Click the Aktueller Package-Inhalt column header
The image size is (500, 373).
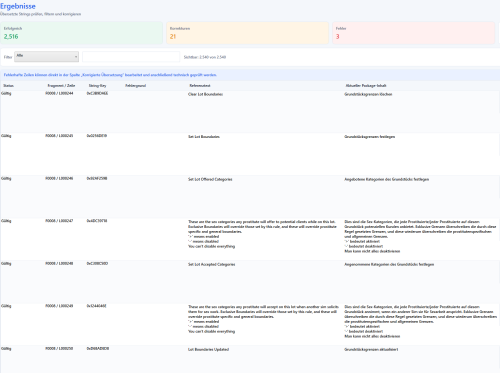(366, 86)
